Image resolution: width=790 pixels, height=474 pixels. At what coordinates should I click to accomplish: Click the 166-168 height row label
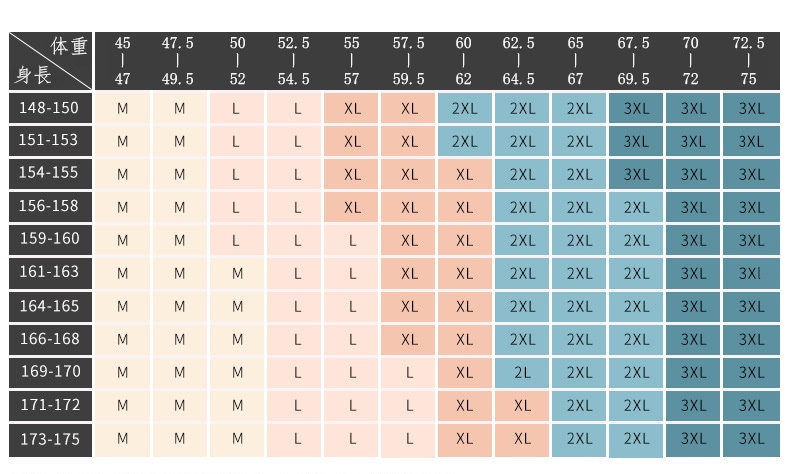(49, 340)
